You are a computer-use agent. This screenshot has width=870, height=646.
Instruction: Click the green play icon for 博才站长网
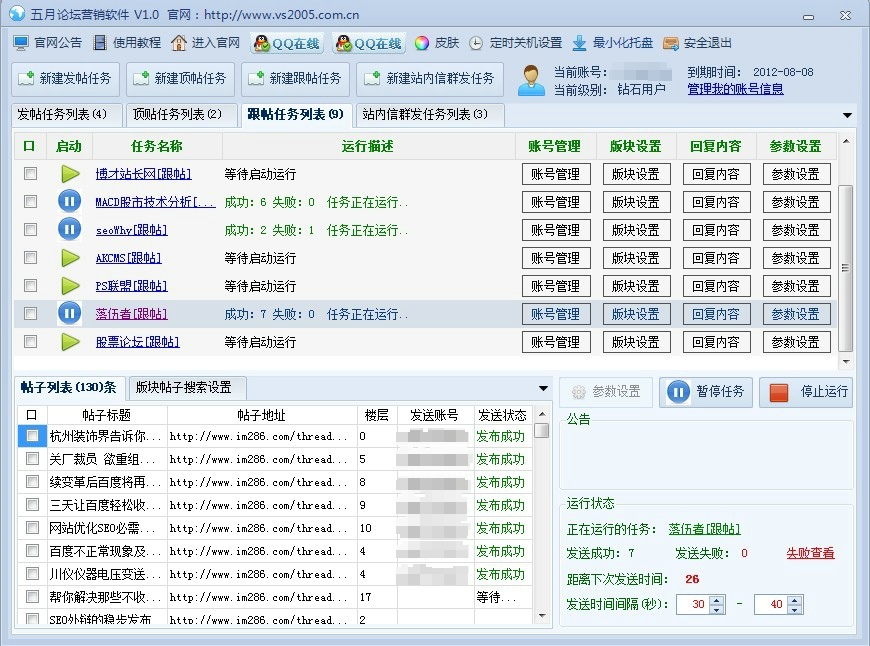tap(69, 174)
